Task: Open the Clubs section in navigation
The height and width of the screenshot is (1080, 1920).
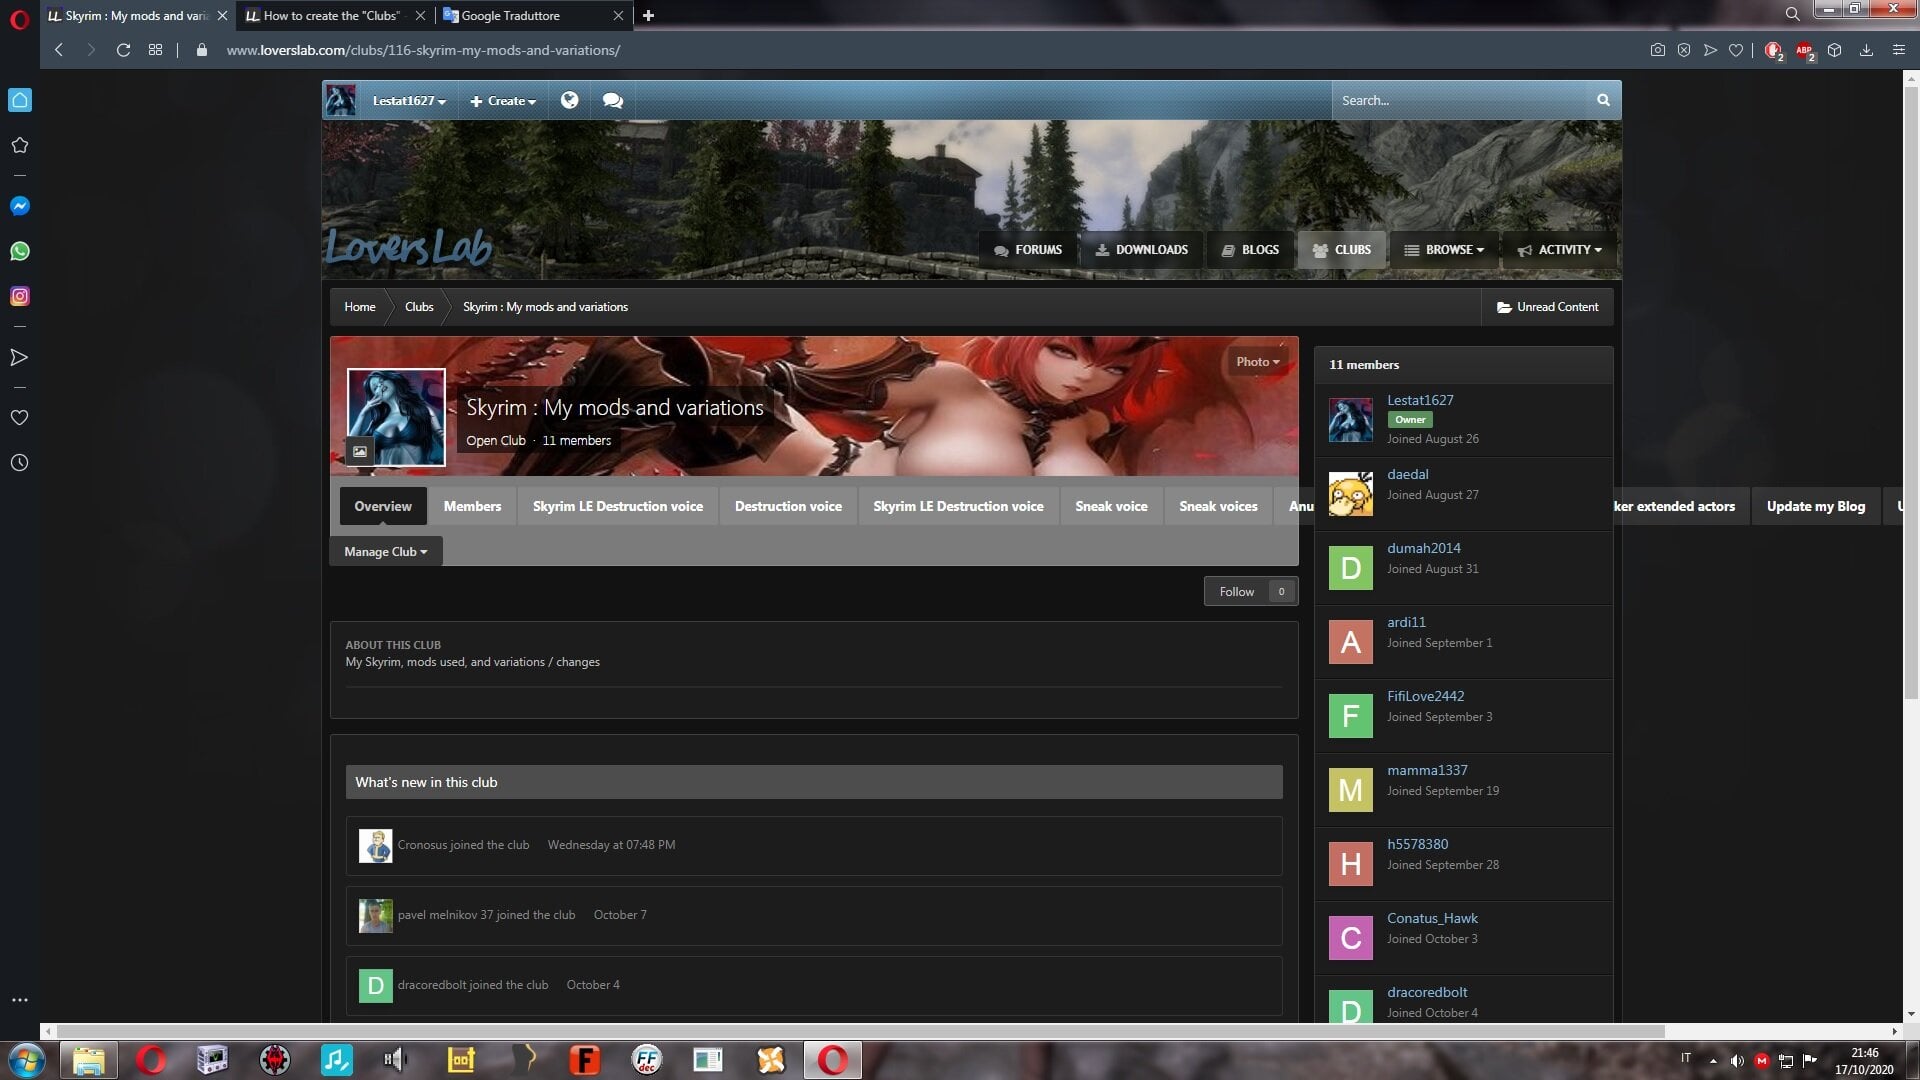Action: coord(1341,250)
